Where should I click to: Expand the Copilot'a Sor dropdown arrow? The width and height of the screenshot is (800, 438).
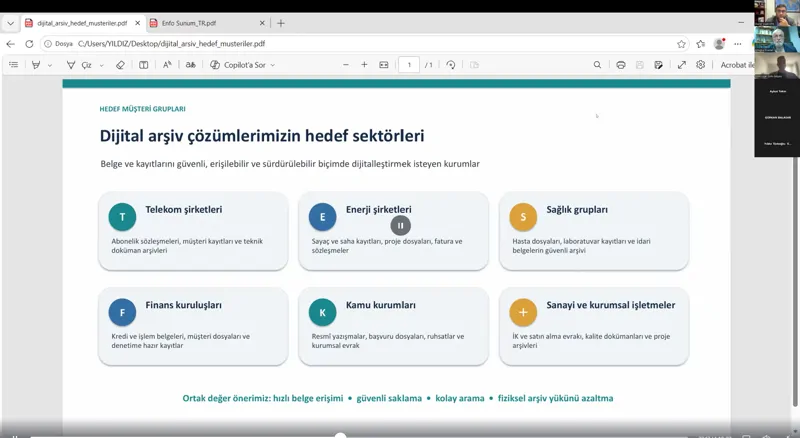(272, 65)
